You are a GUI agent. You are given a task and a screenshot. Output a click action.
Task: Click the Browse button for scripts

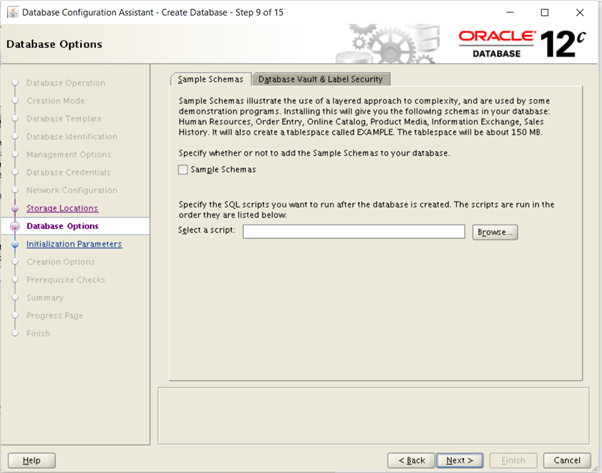pos(494,232)
